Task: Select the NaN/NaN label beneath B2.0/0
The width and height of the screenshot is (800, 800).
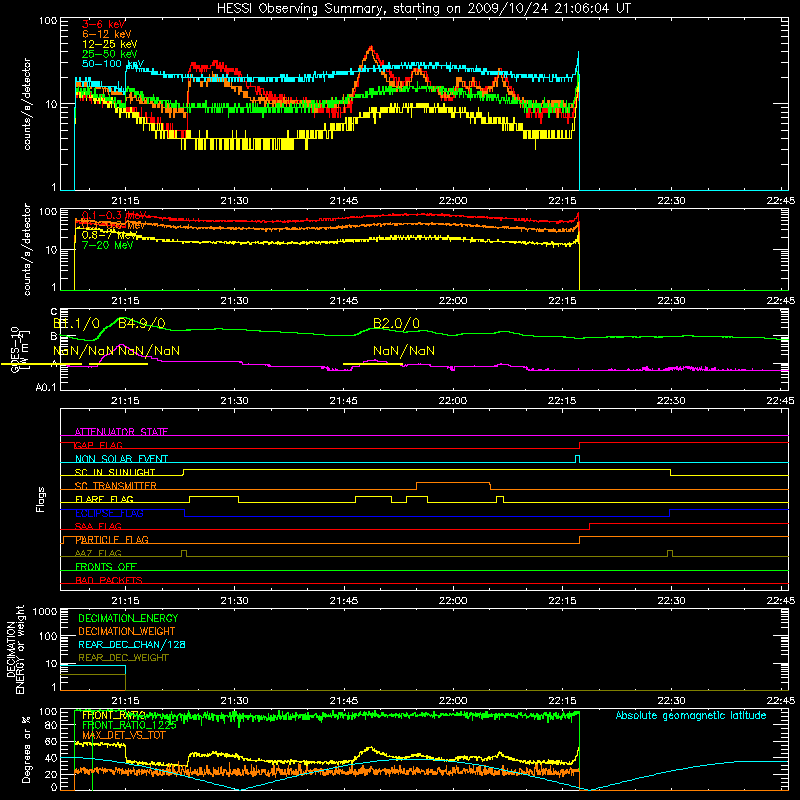Action: [404, 351]
